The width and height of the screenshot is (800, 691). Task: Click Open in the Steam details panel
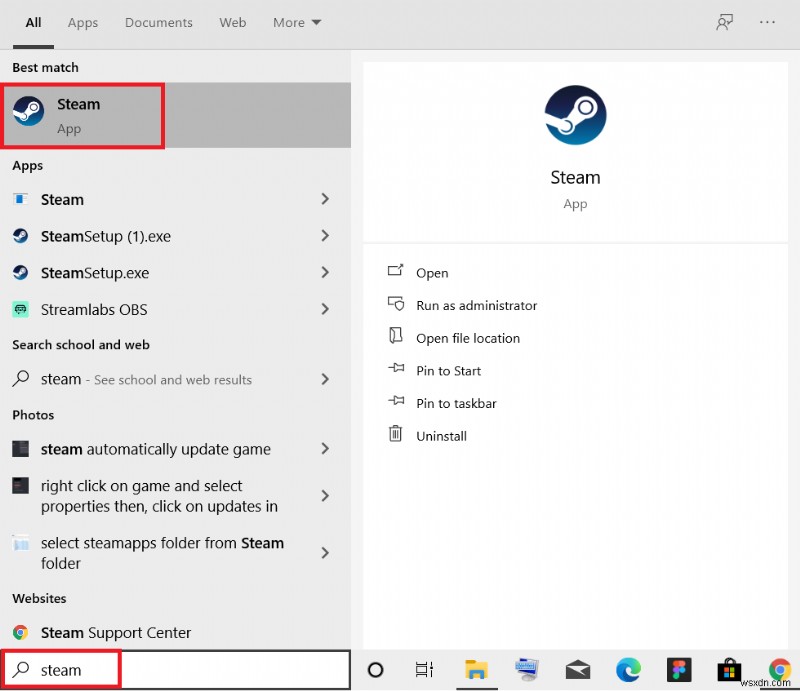pyautogui.click(x=432, y=273)
